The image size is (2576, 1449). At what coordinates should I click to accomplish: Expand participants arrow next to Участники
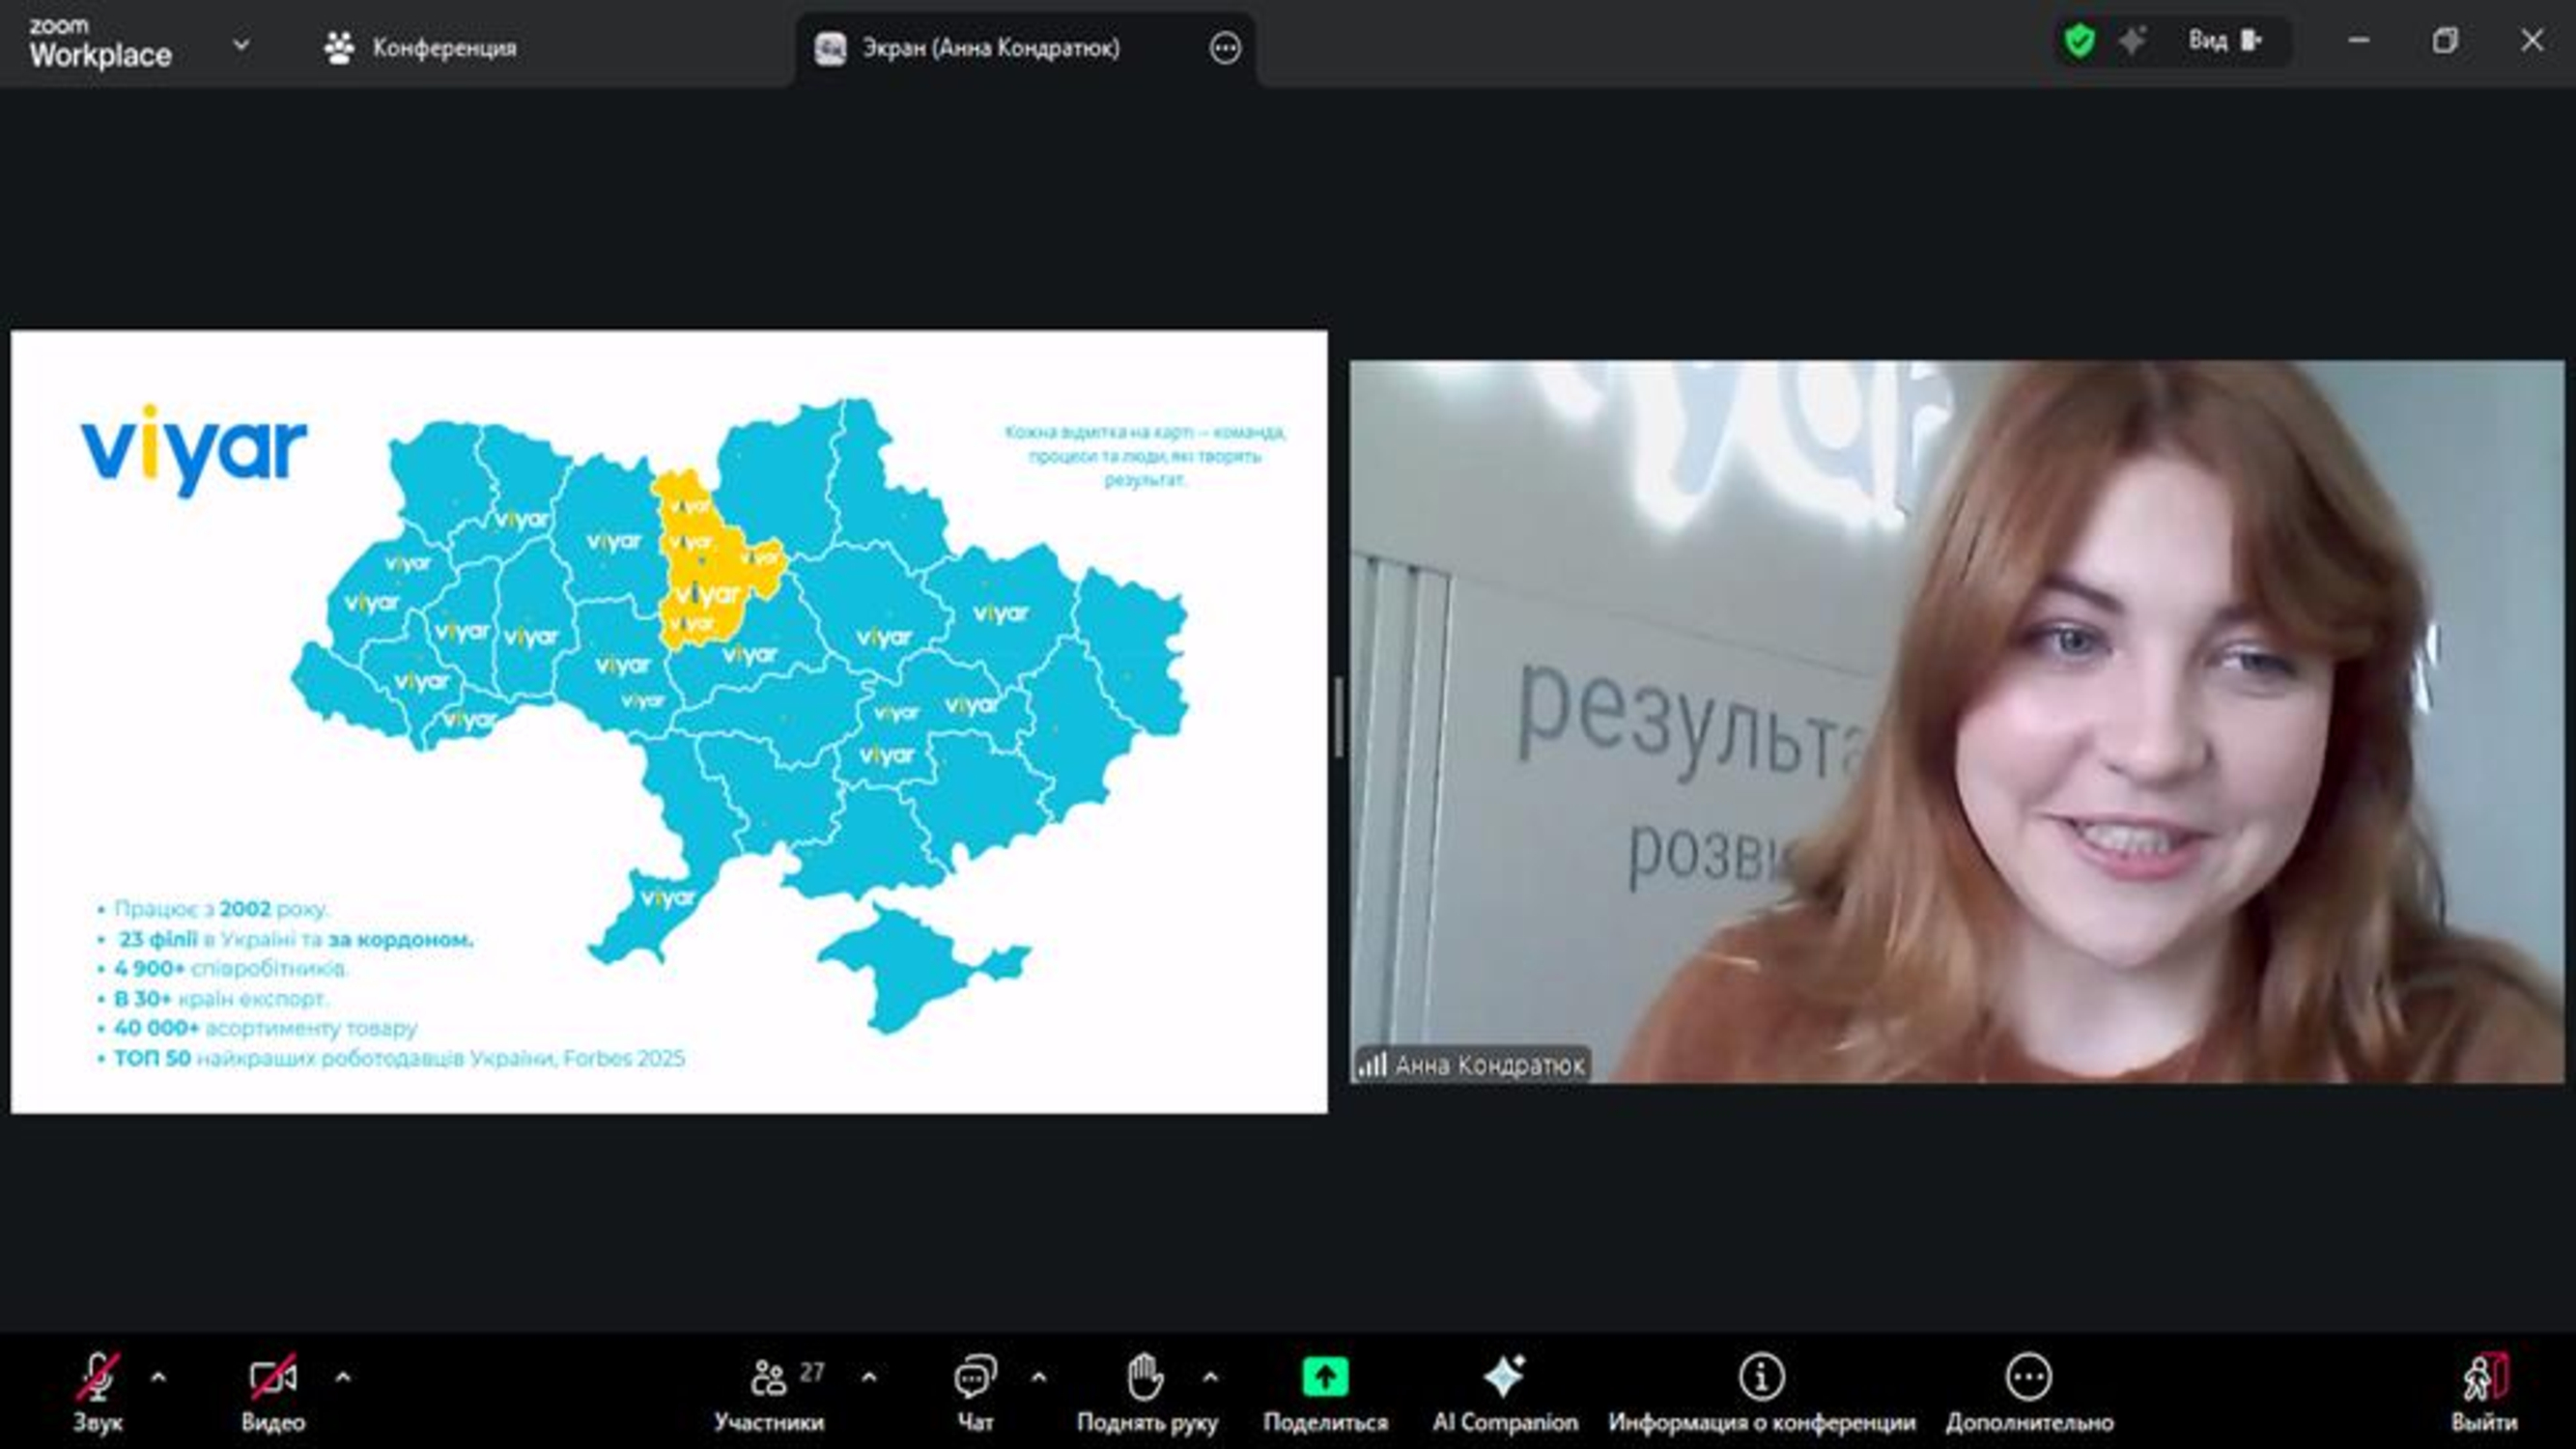click(869, 1378)
